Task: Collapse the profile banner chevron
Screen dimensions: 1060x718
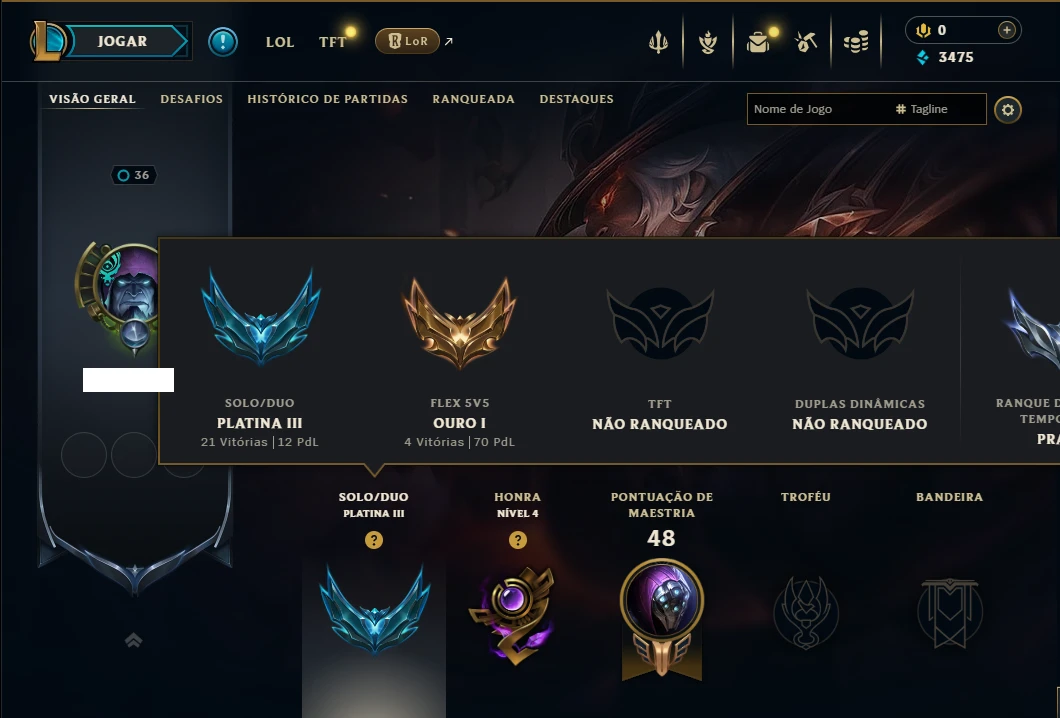Action: 133,640
